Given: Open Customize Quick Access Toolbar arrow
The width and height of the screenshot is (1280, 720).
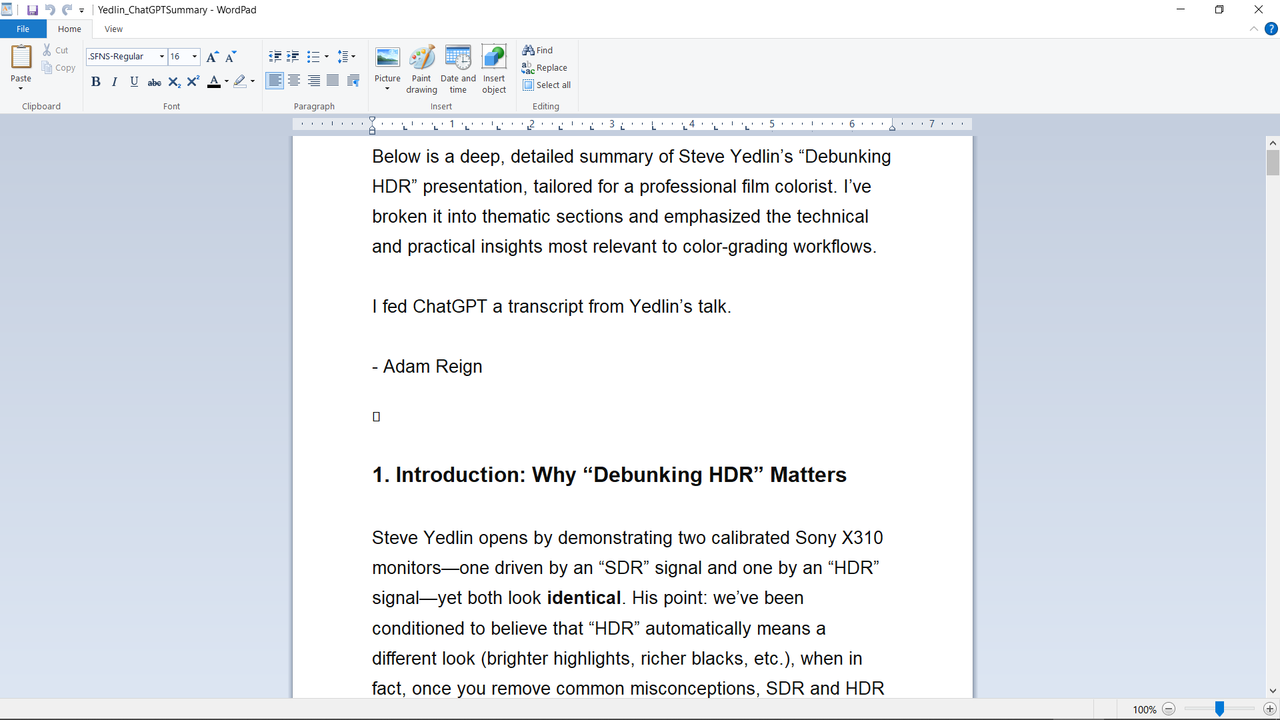Looking at the screenshot, I should pos(82,10).
